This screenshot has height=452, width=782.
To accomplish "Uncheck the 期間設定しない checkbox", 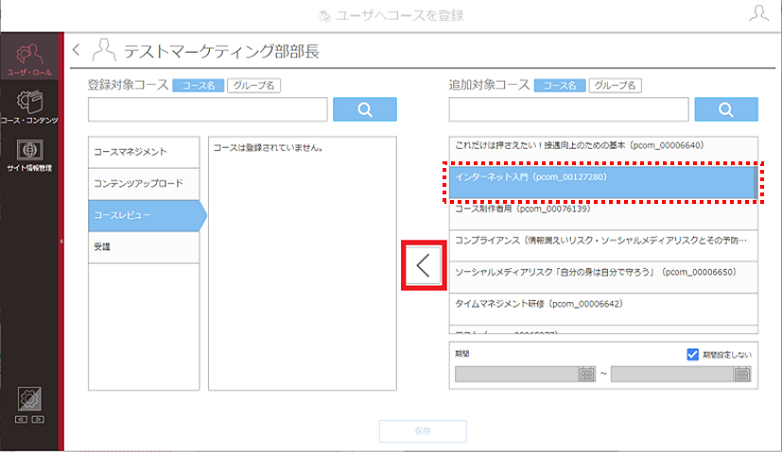I will pos(692,354).
